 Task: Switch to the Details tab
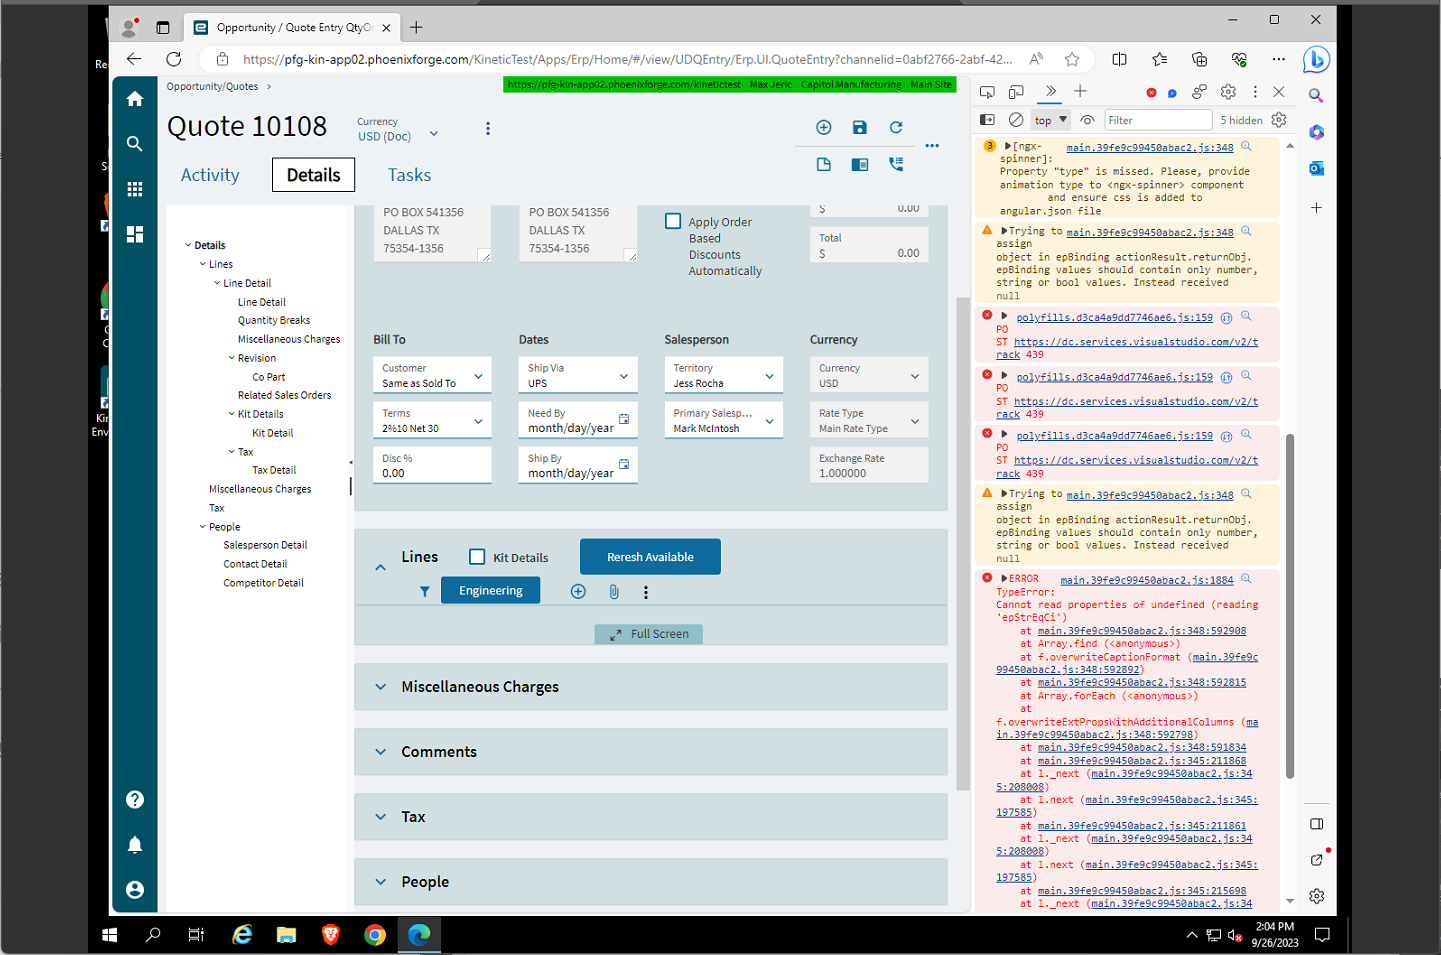314,175
